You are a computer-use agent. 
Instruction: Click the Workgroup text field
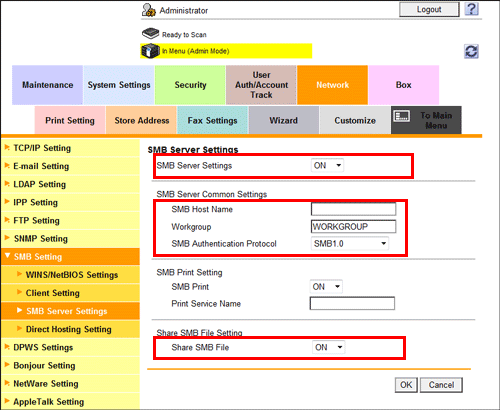pos(353,227)
